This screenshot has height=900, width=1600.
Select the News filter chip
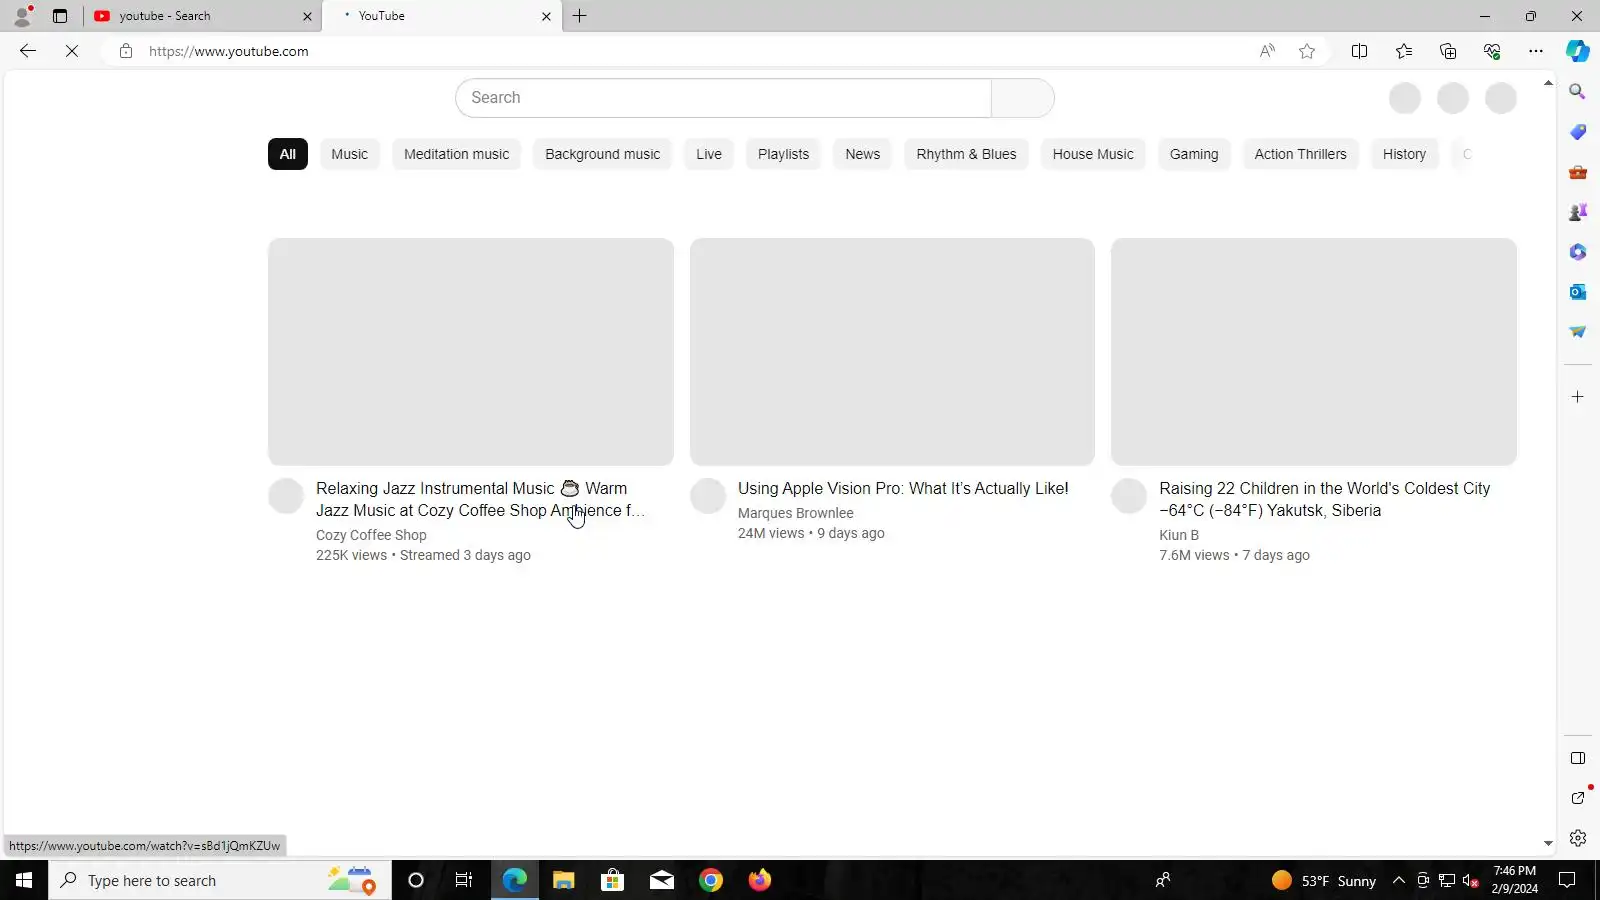pyautogui.click(x=863, y=154)
